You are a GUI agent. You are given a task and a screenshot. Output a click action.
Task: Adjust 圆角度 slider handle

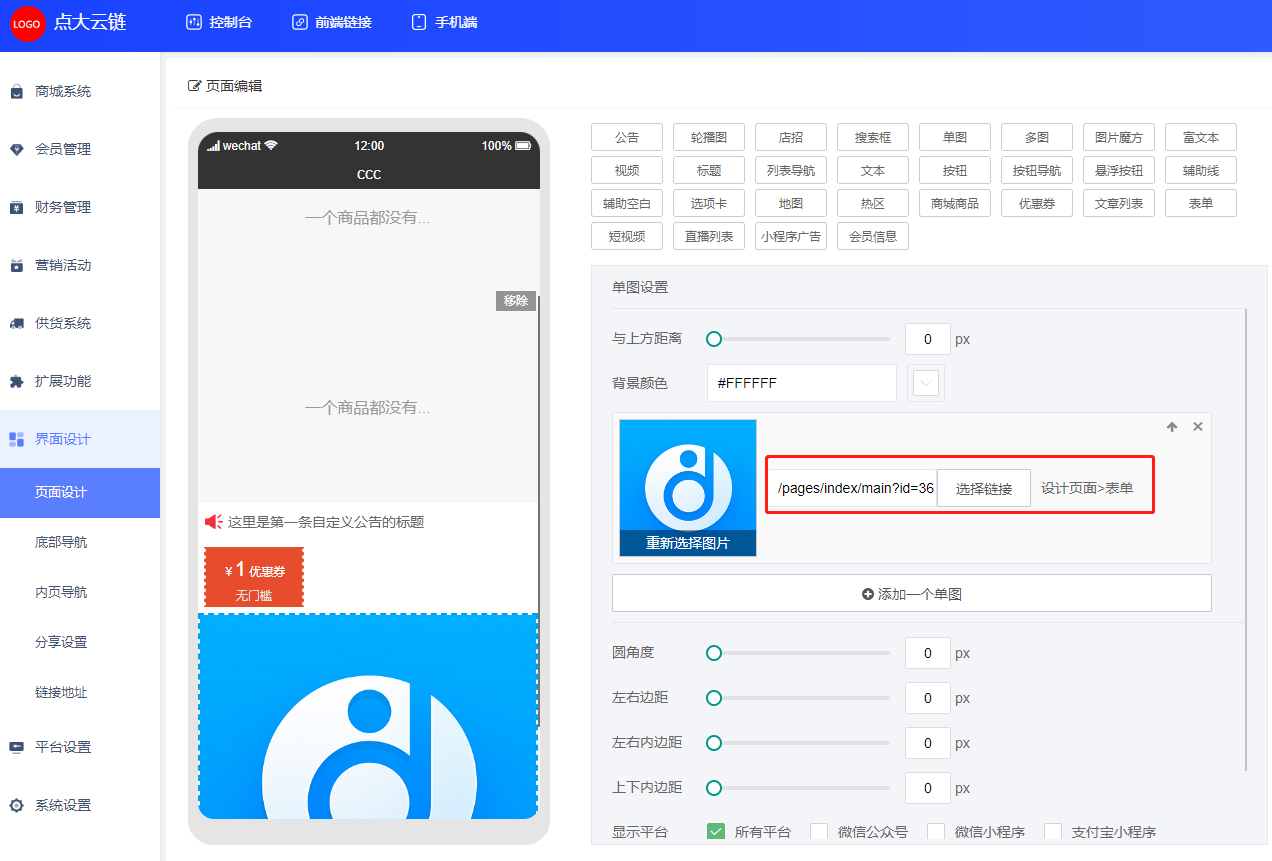pyautogui.click(x=714, y=653)
